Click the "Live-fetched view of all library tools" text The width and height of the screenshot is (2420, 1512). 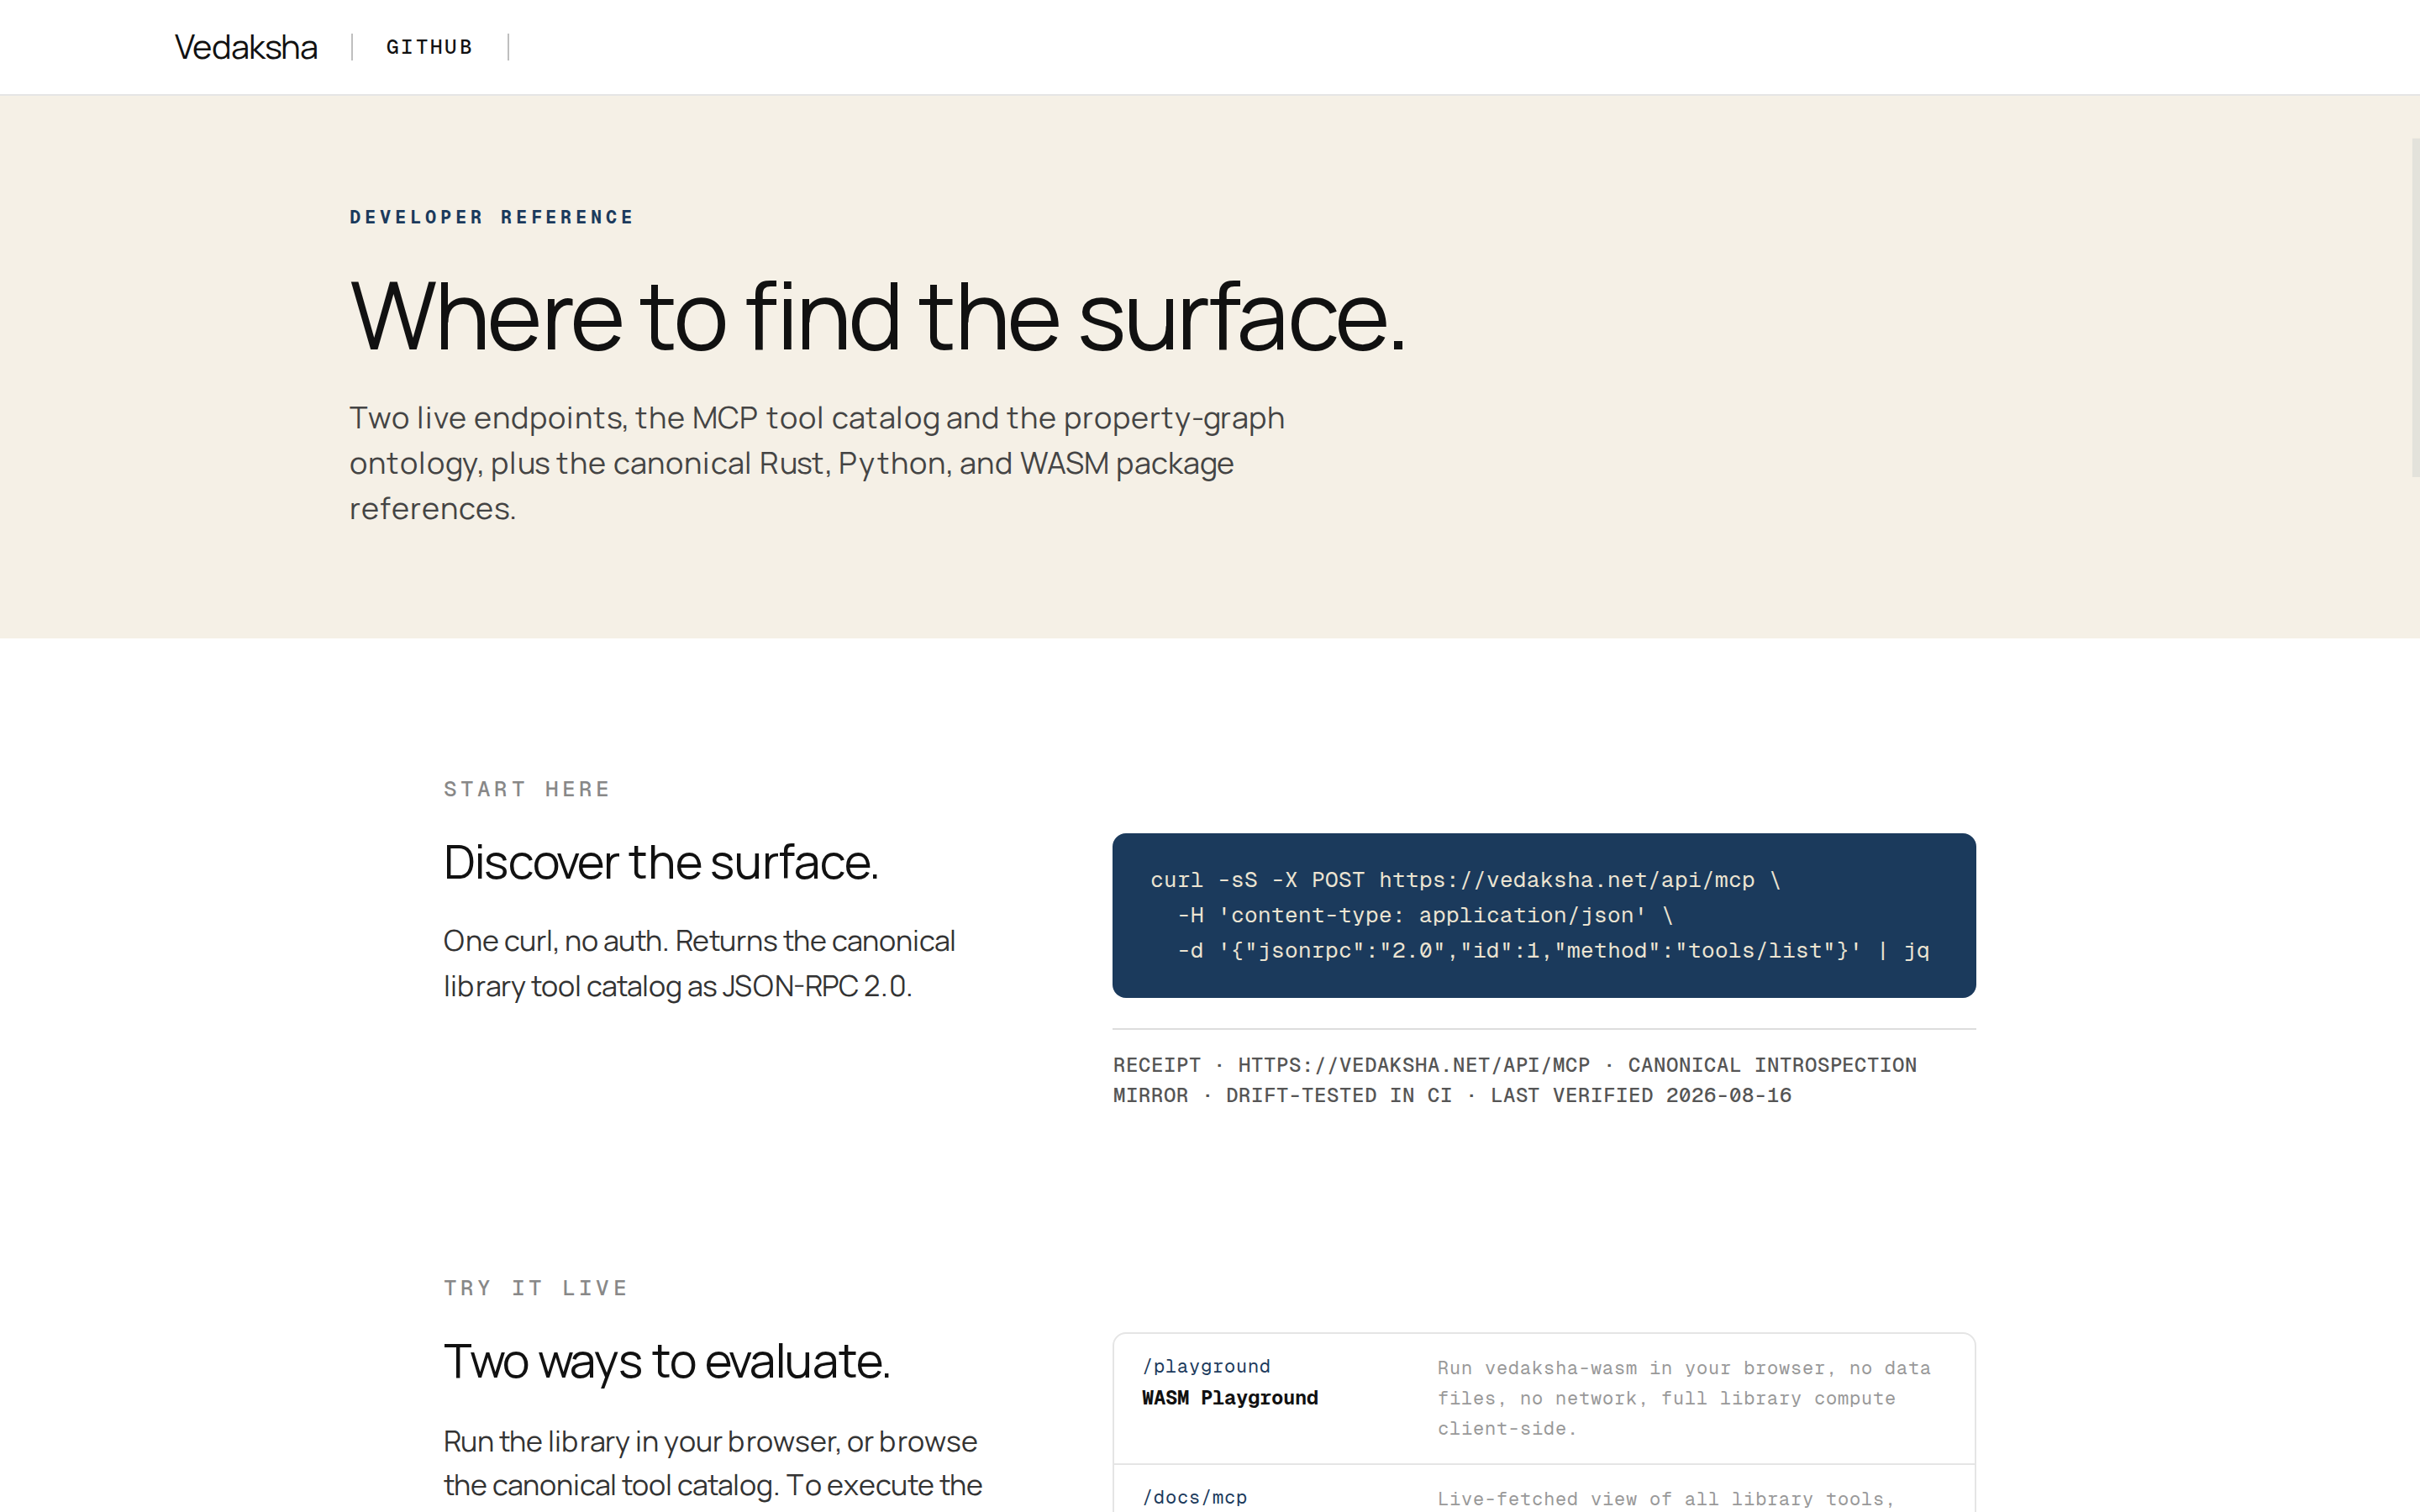coord(1665,1499)
